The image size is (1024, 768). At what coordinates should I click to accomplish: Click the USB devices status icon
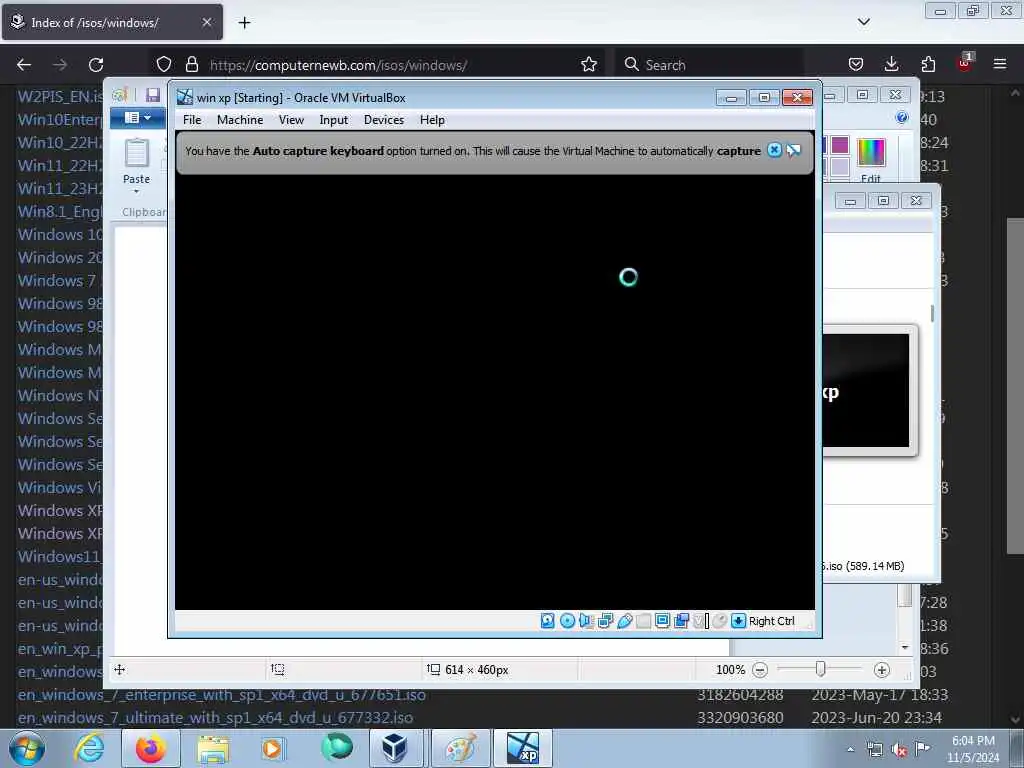(624, 620)
